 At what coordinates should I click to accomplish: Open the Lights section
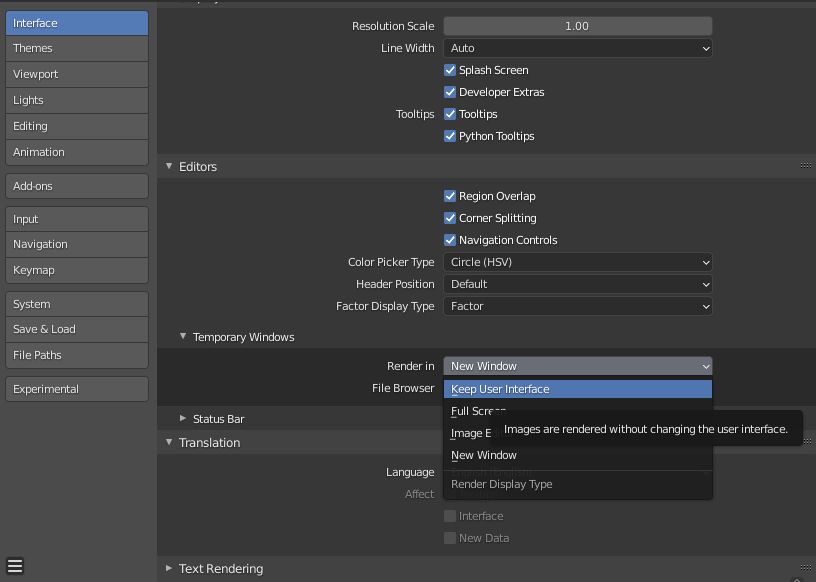click(77, 100)
